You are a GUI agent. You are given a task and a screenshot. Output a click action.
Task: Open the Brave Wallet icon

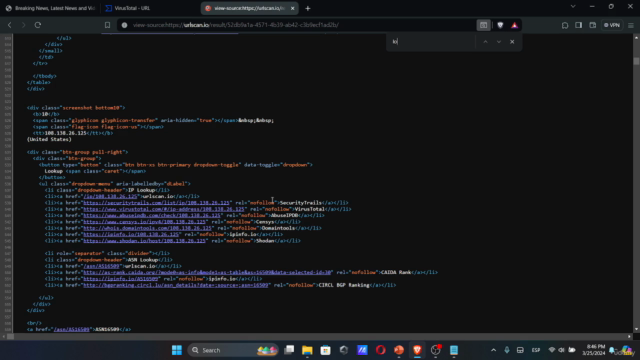(593, 25)
